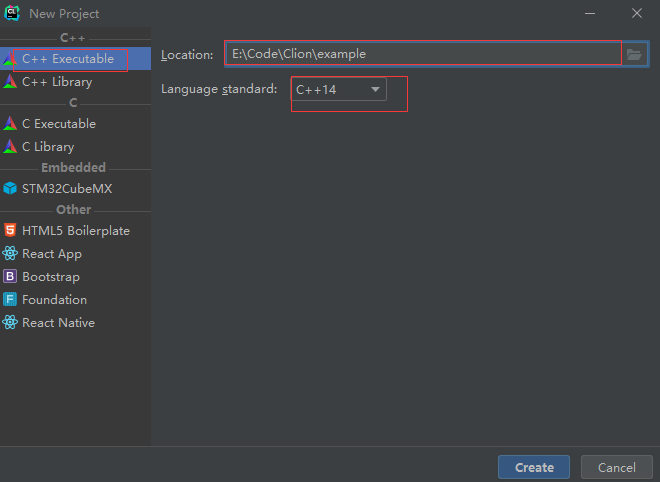Select C++ Library project type
660x482 pixels.
click(x=75, y=82)
